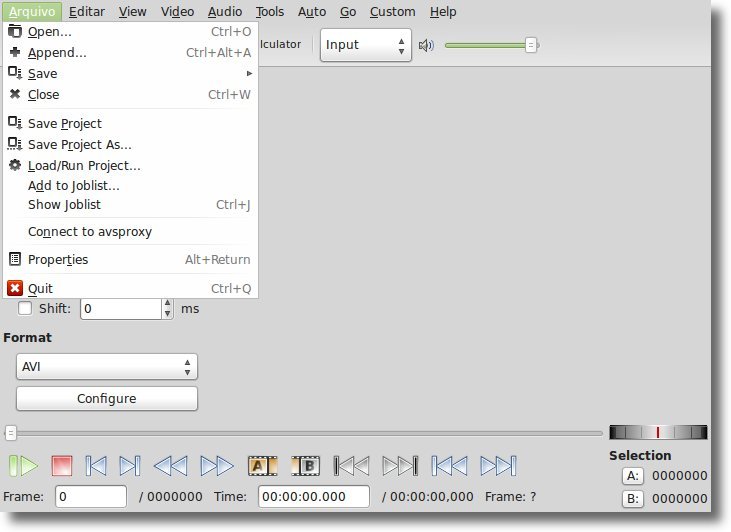Click the jog shuttle wheel control
The width and height of the screenshot is (731, 532).
coord(658,432)
